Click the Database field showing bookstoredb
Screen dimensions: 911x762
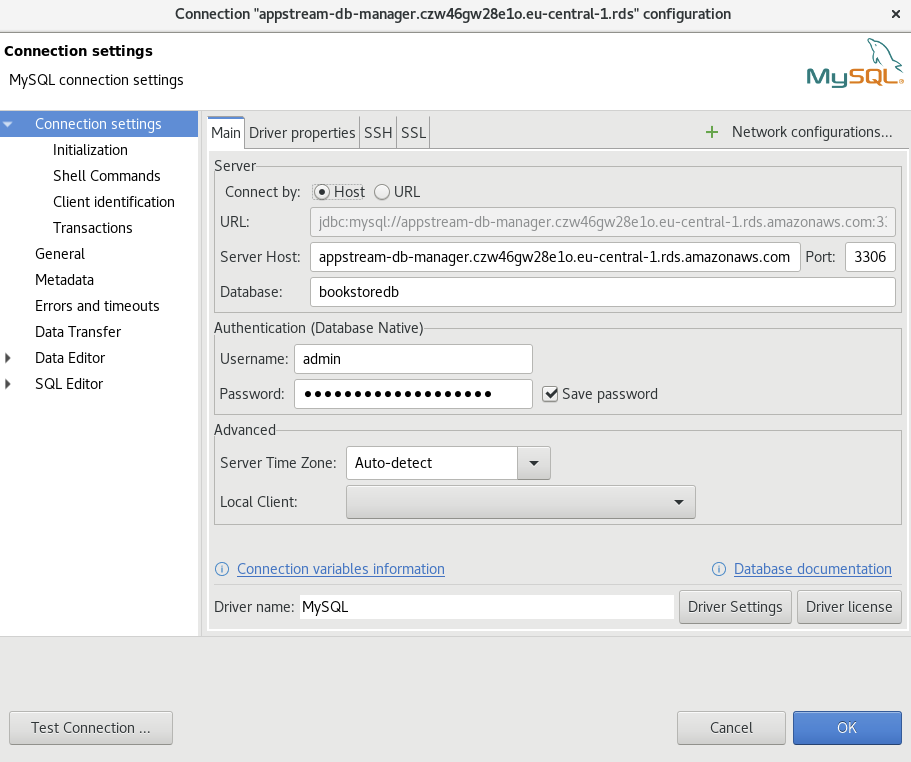coord(600,292)
